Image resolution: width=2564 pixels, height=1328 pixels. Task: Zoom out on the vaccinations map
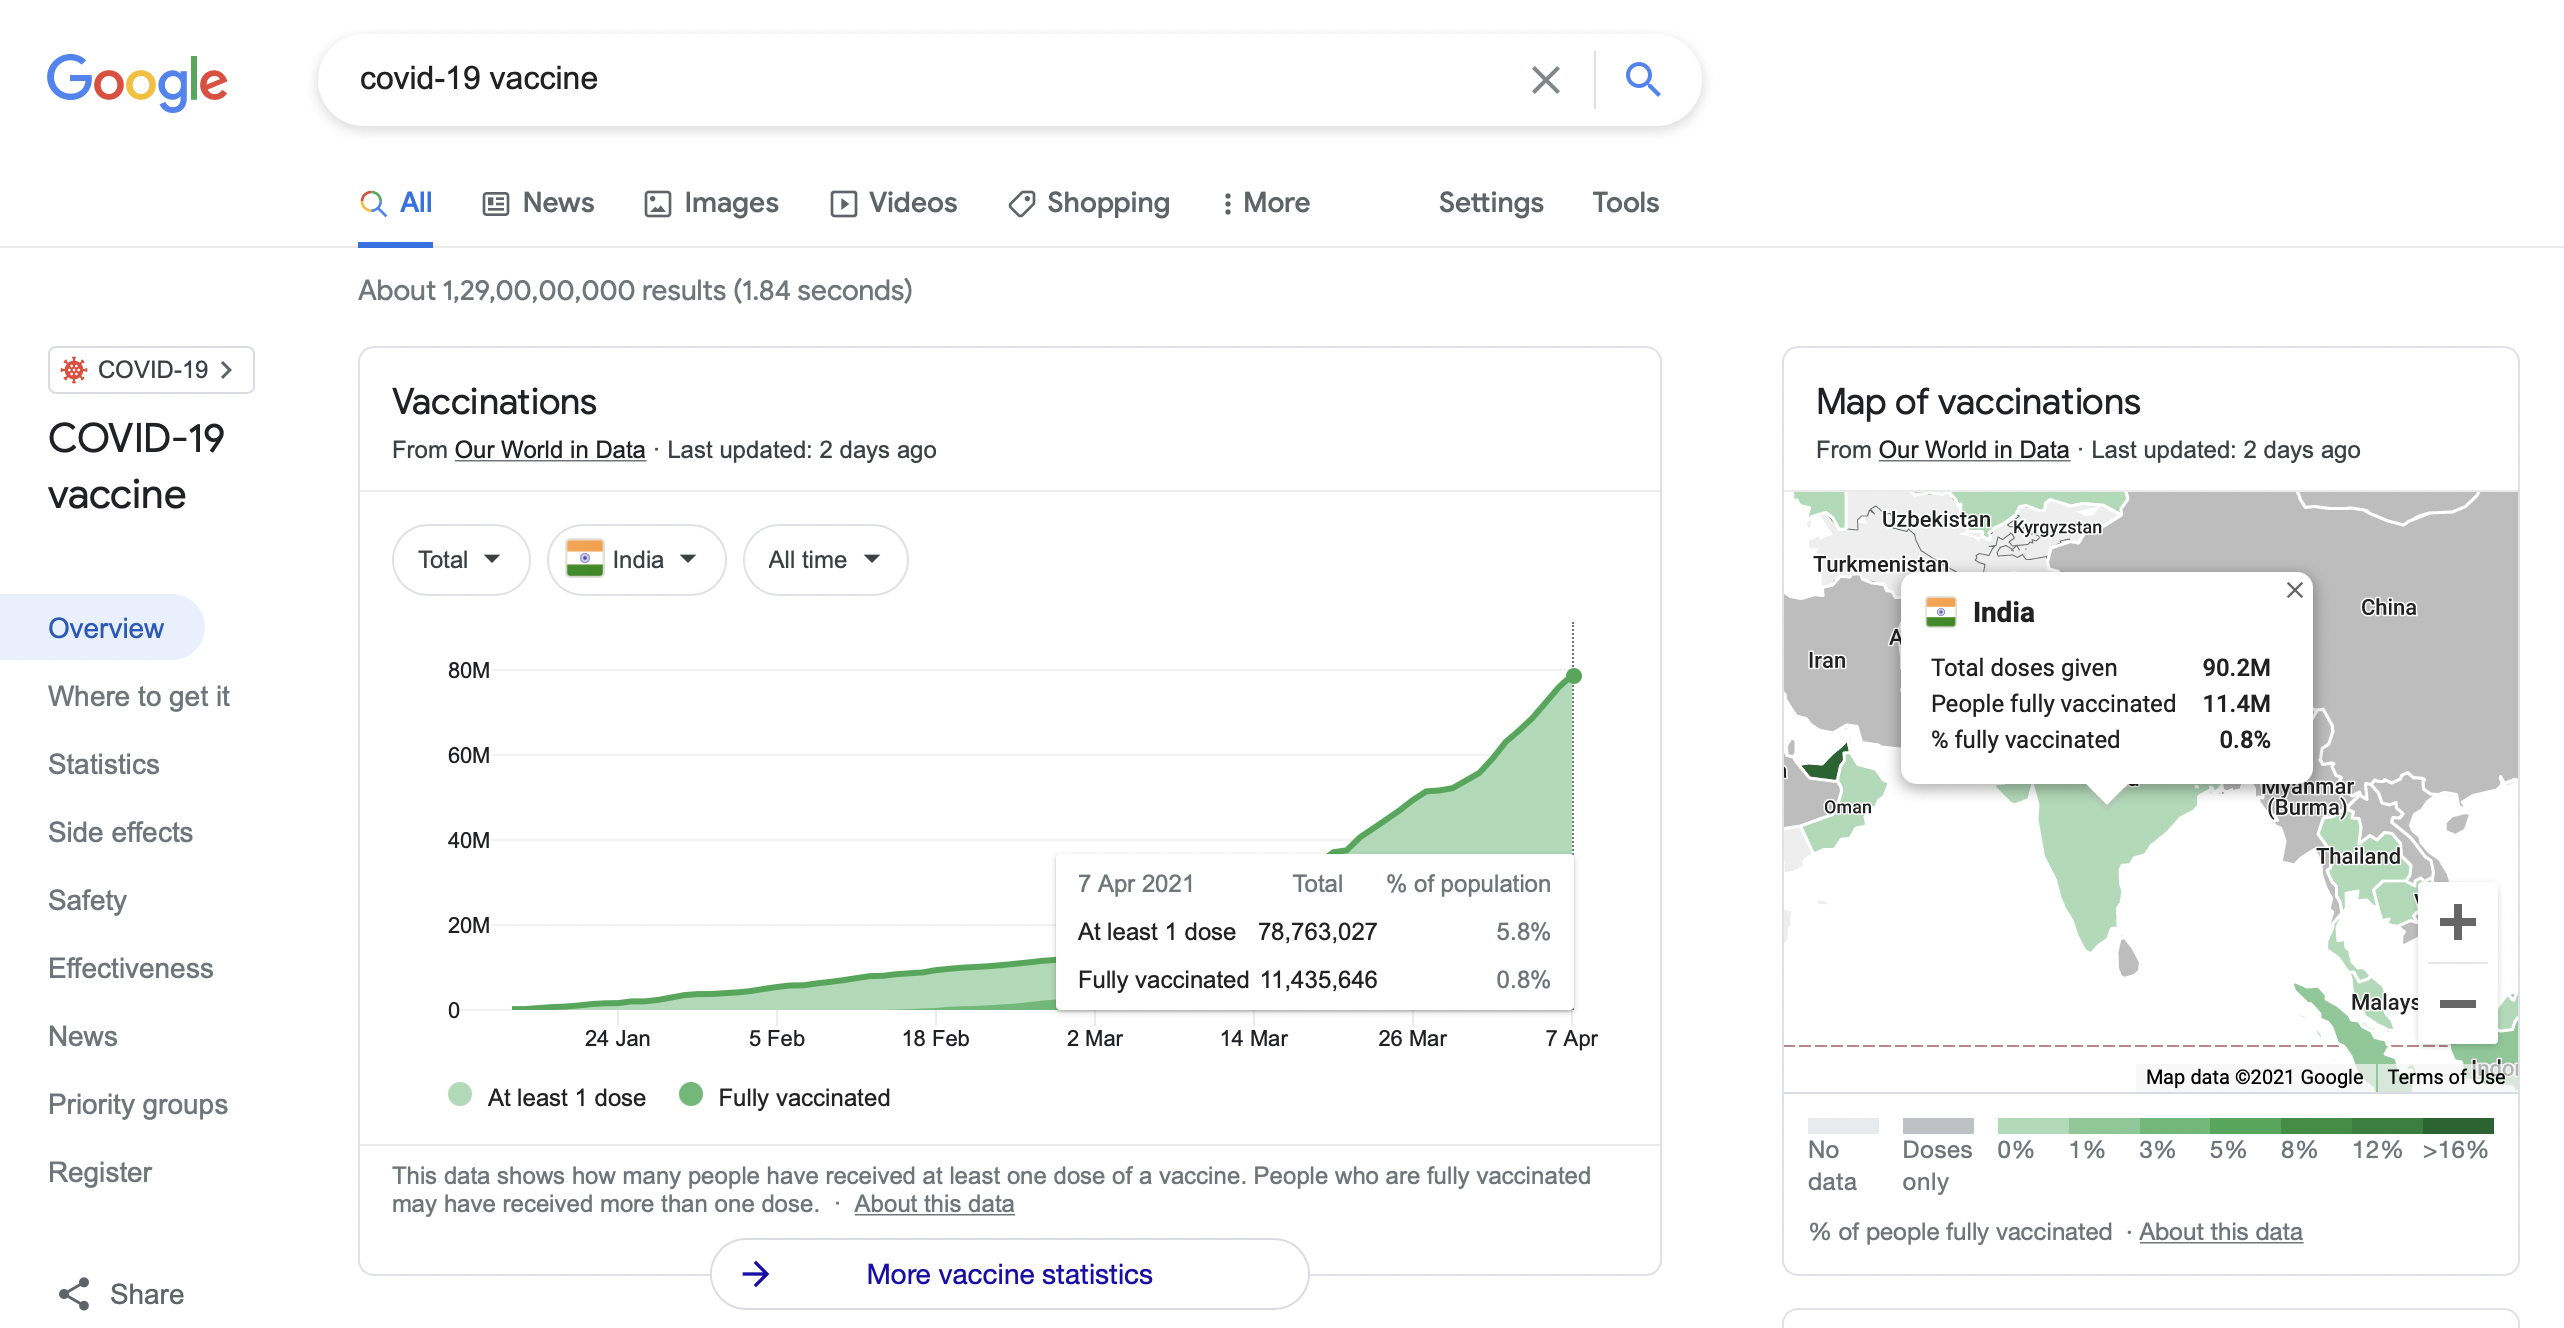point(2457,1003)
